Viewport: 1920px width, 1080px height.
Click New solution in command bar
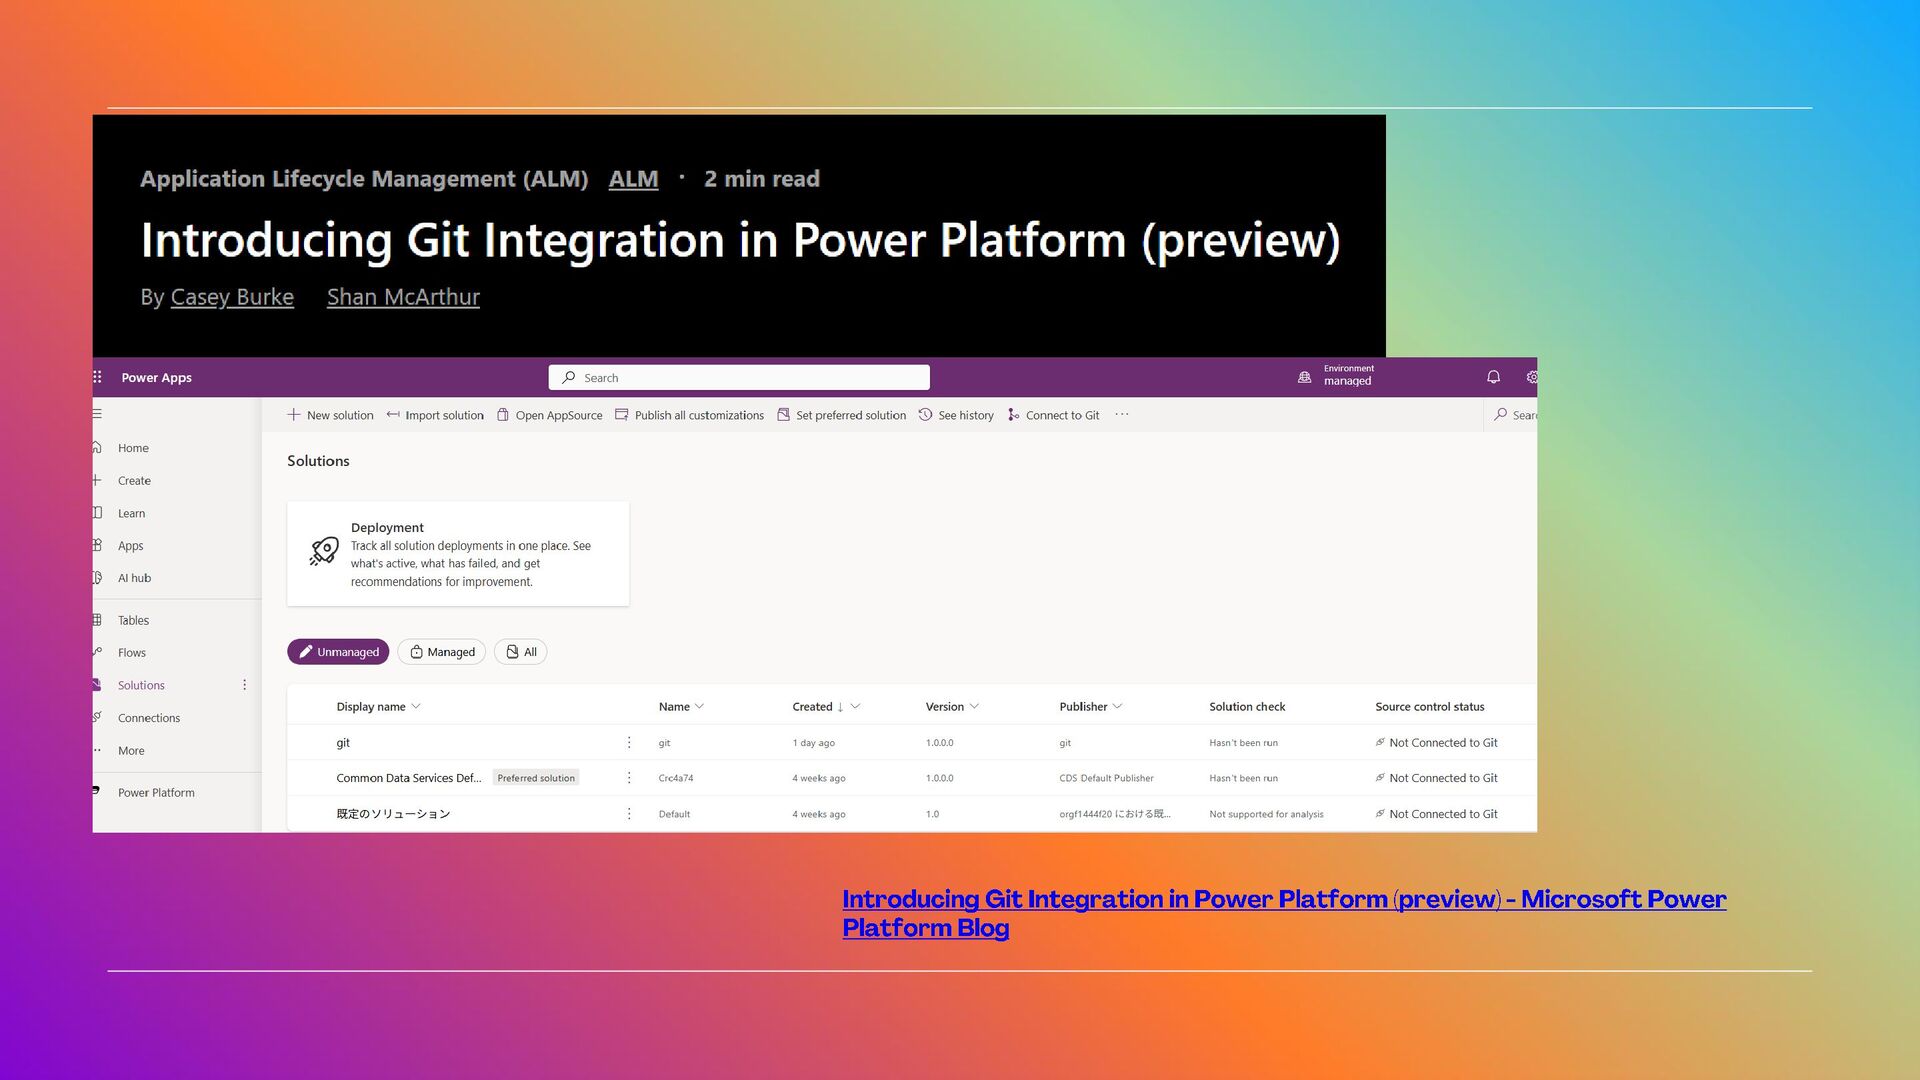click(330, 415)
